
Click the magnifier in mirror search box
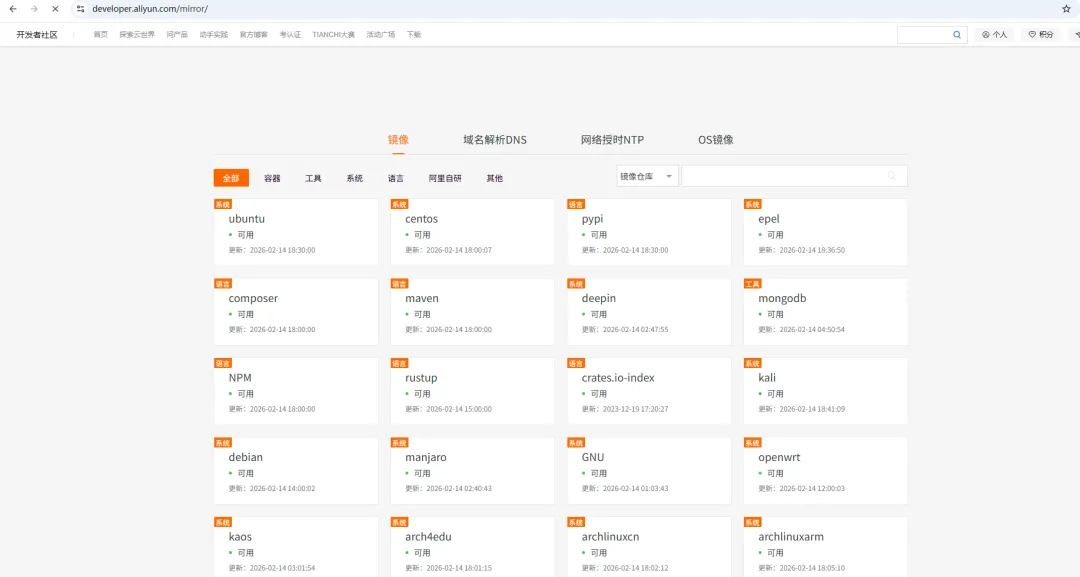click(x=892, y=176)
